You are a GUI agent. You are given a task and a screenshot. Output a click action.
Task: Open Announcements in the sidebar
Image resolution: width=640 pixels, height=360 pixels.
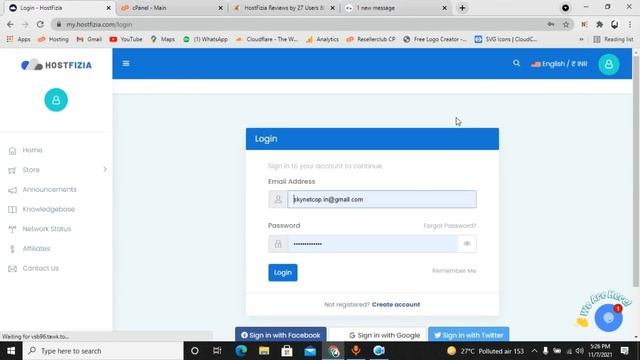49,189
